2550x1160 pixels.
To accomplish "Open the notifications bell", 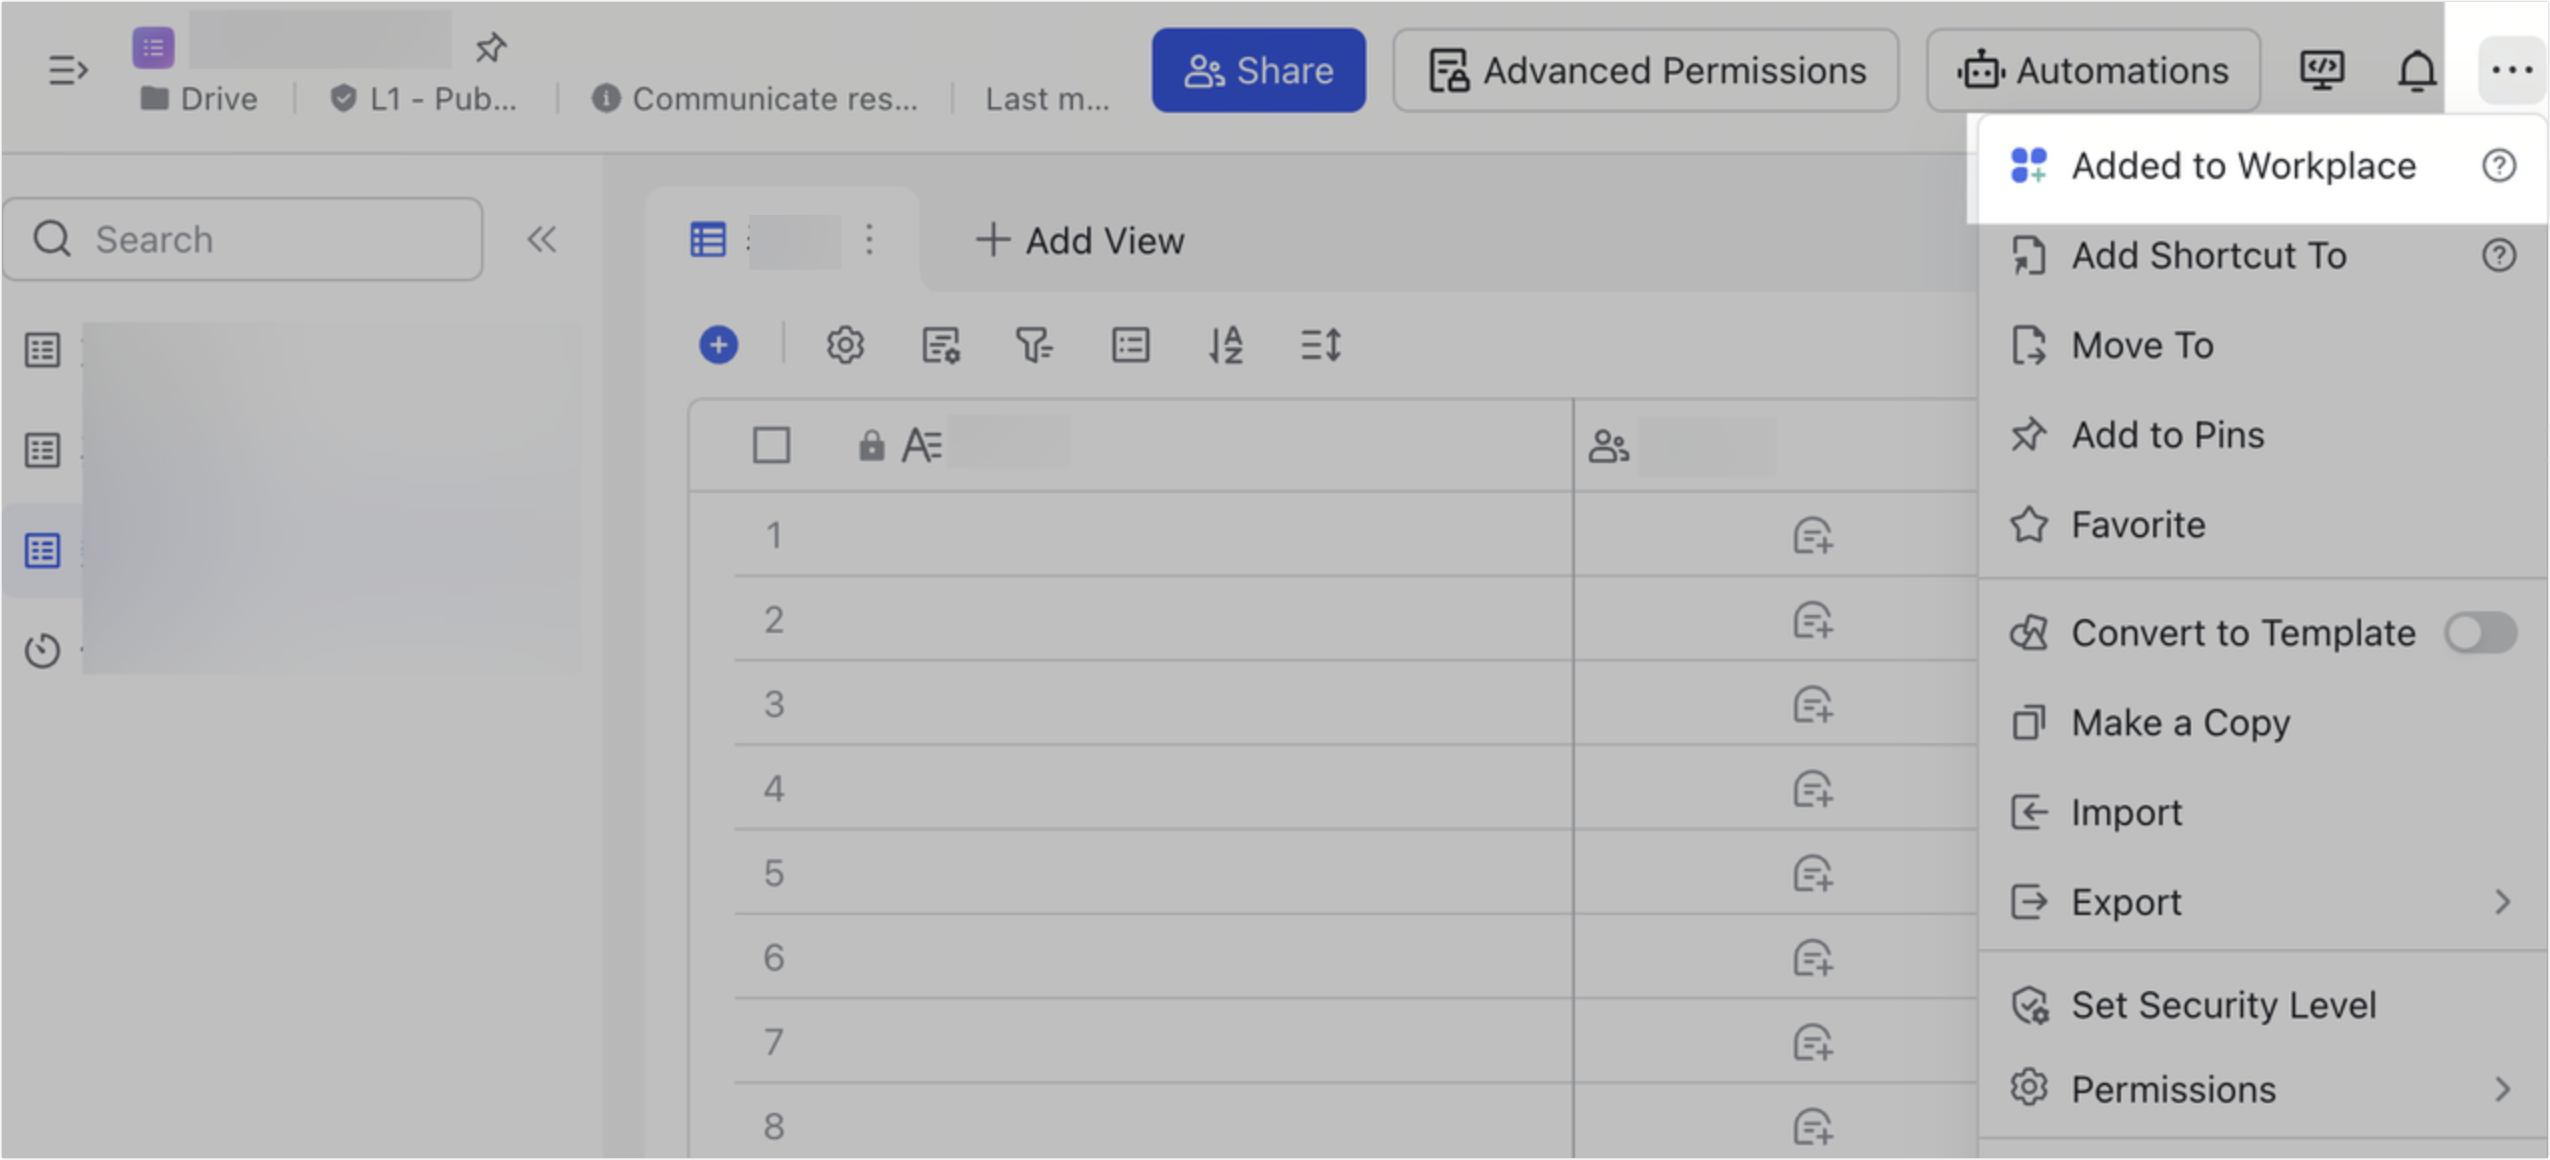I will [x=2416, y=70].
